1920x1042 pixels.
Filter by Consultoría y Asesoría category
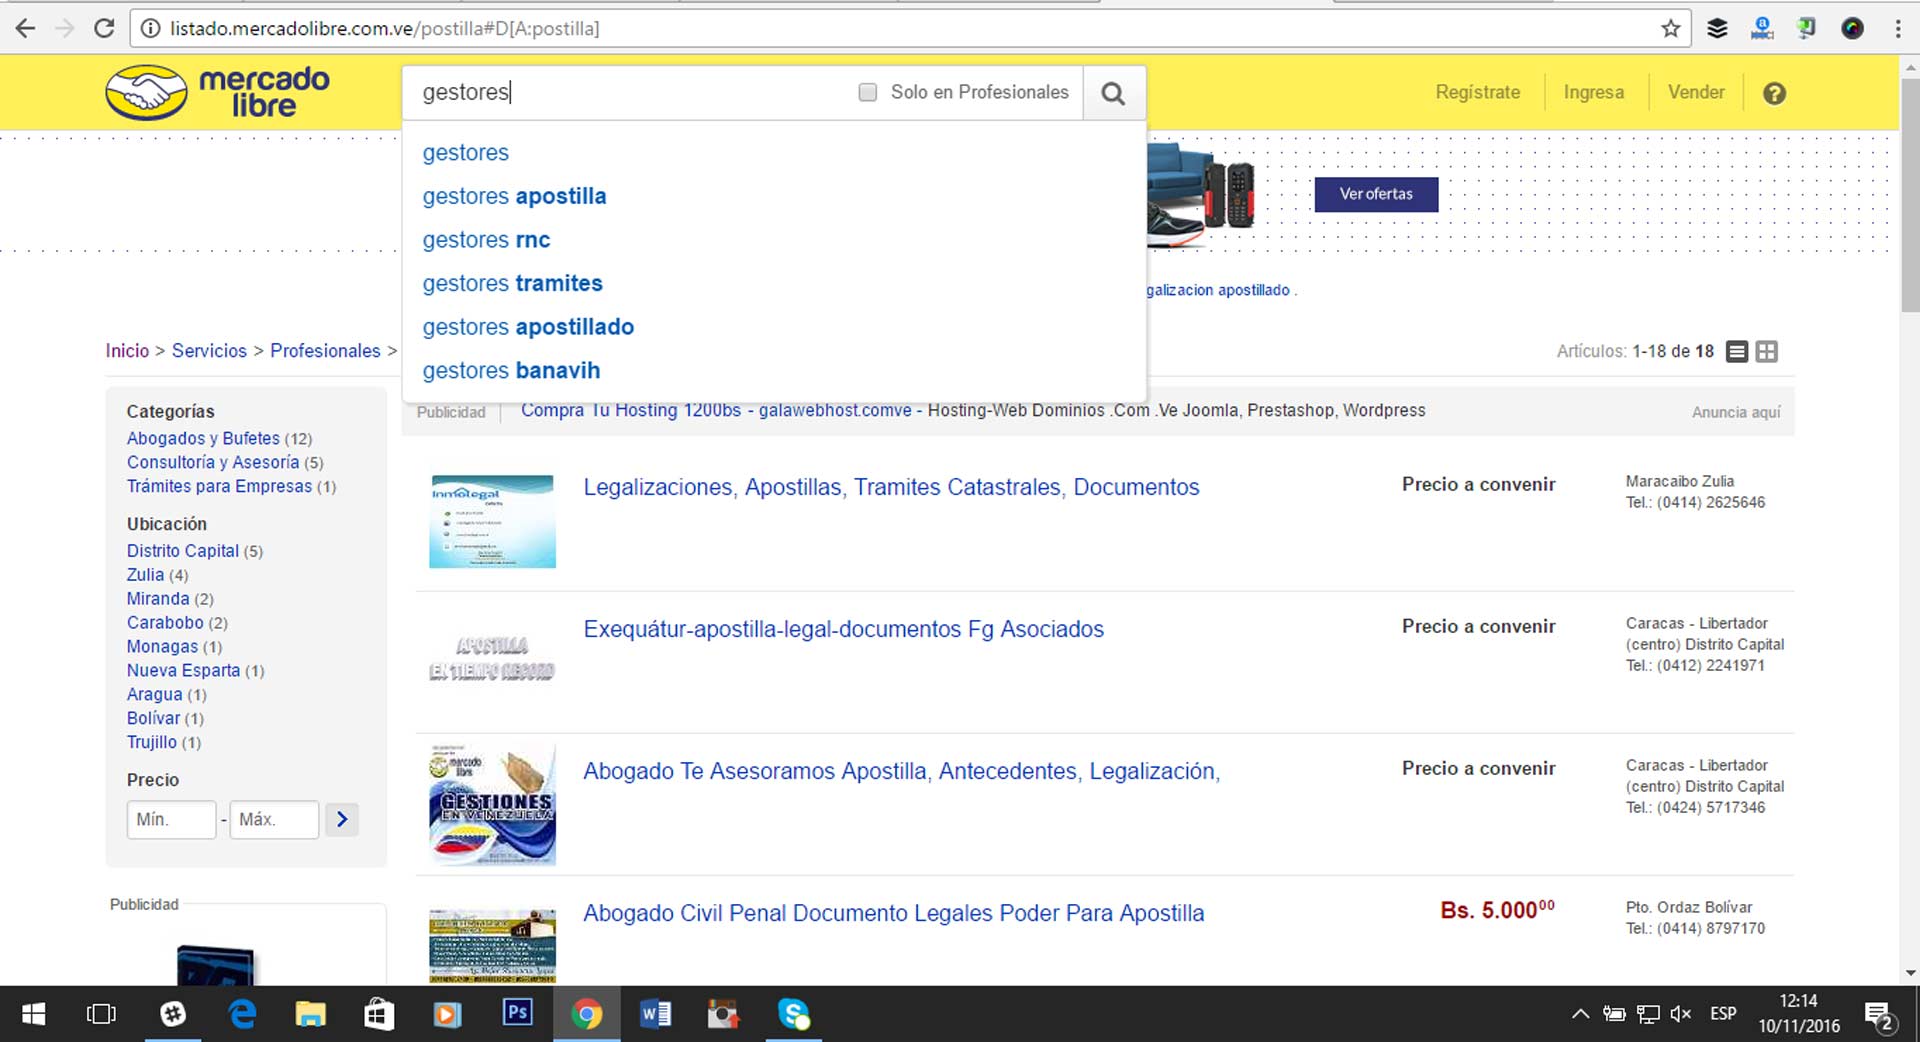212,463
